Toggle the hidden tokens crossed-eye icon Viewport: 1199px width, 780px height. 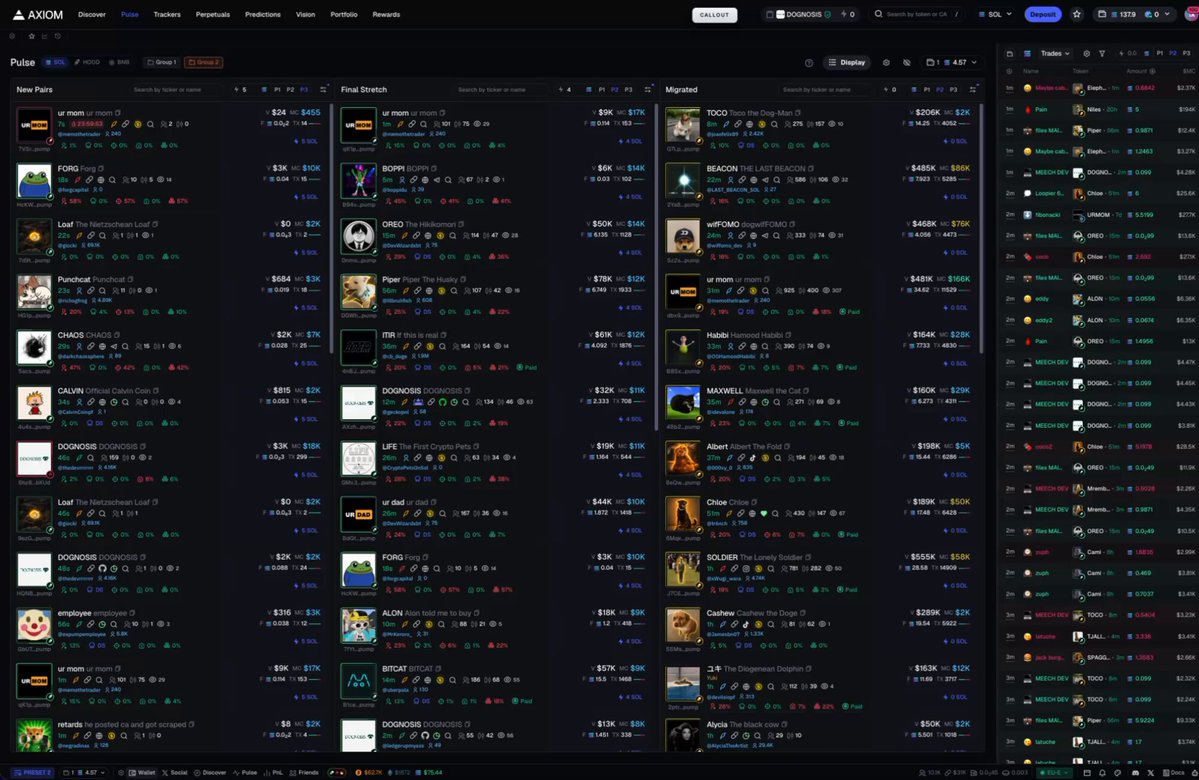click(x=906, y=63)
